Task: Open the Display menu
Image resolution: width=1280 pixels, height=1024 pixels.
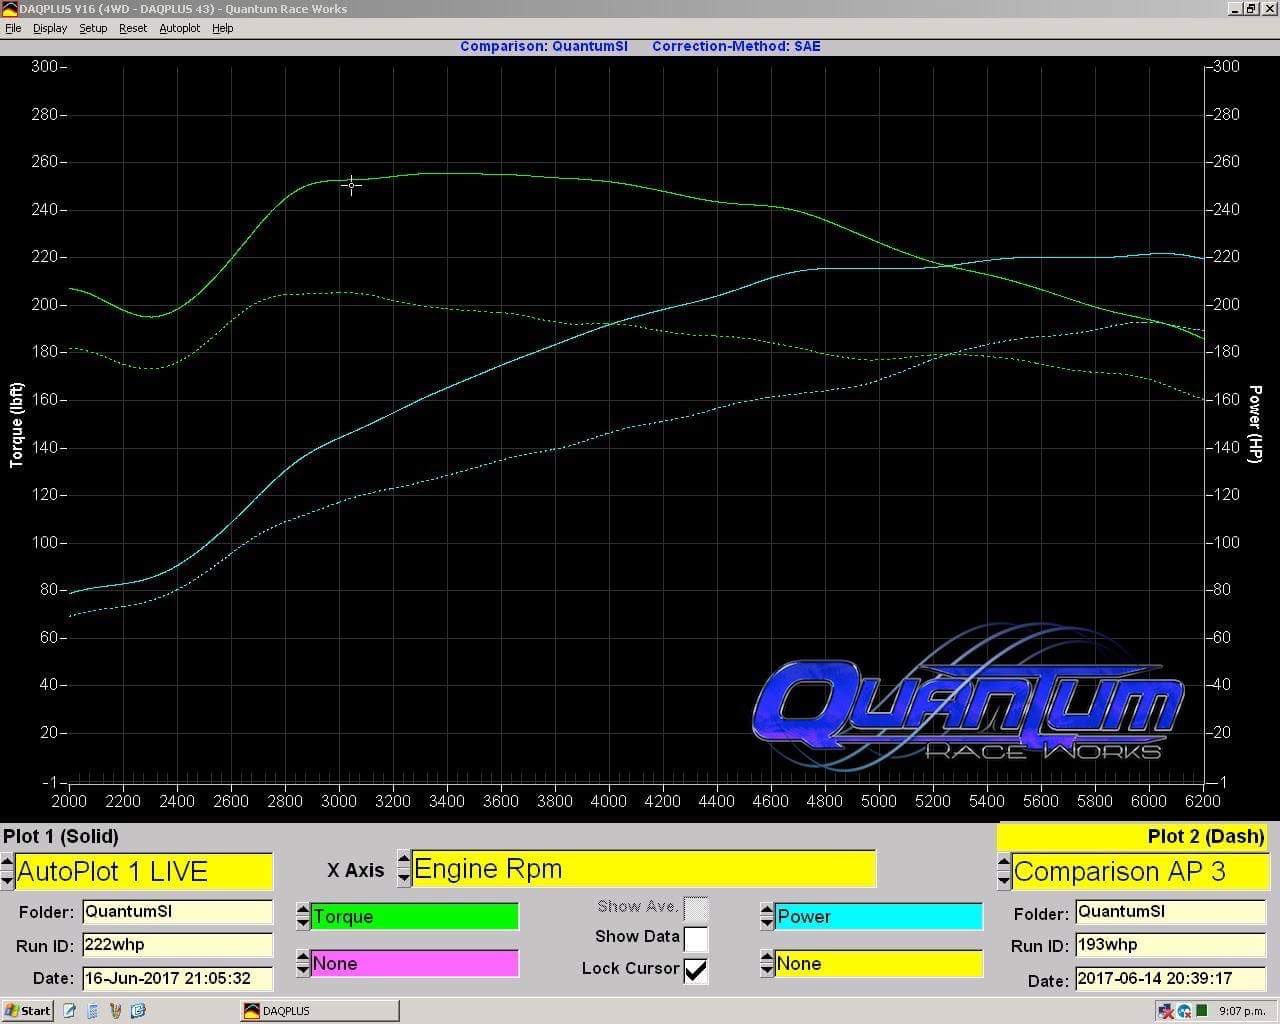Action: (x=50, y=28)
